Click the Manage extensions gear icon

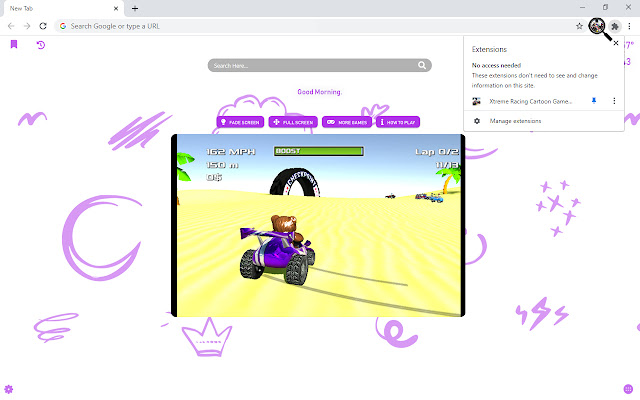[477, 121]
